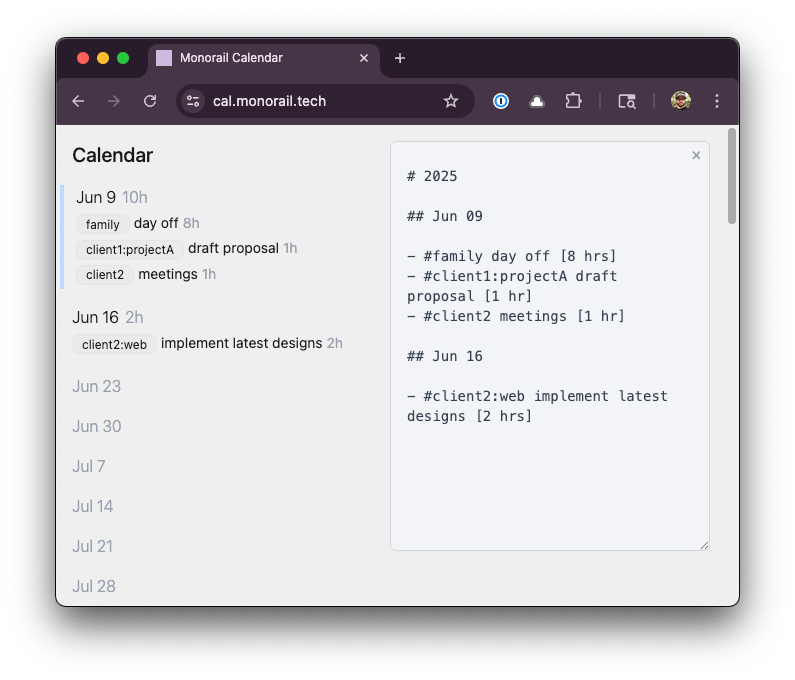Bookmark this page with the star icon
This screenshot has width=795, height=680.
[451, 101]
